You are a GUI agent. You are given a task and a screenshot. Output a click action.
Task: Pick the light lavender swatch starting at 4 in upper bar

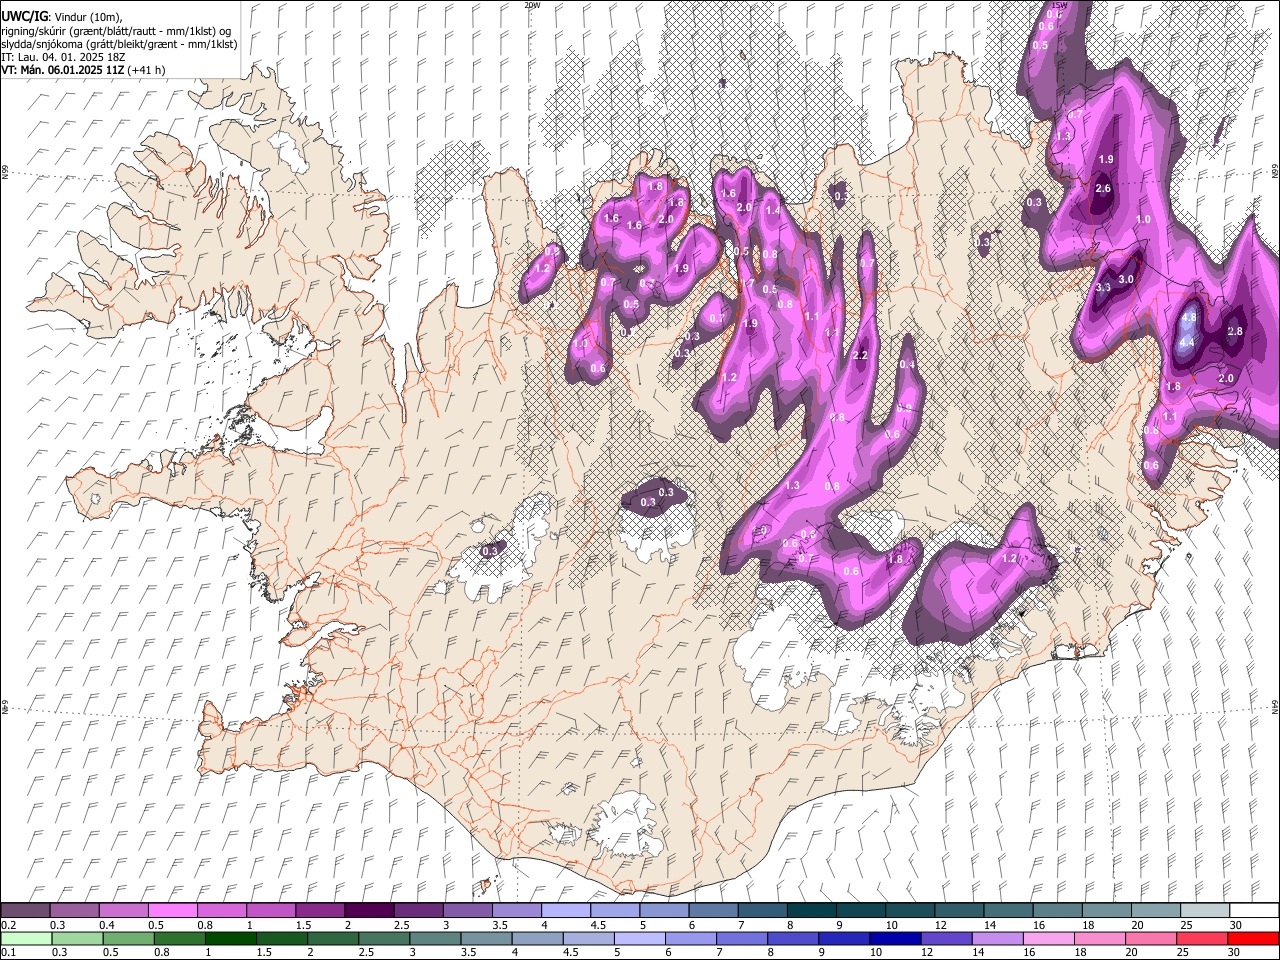click(565, 911)
